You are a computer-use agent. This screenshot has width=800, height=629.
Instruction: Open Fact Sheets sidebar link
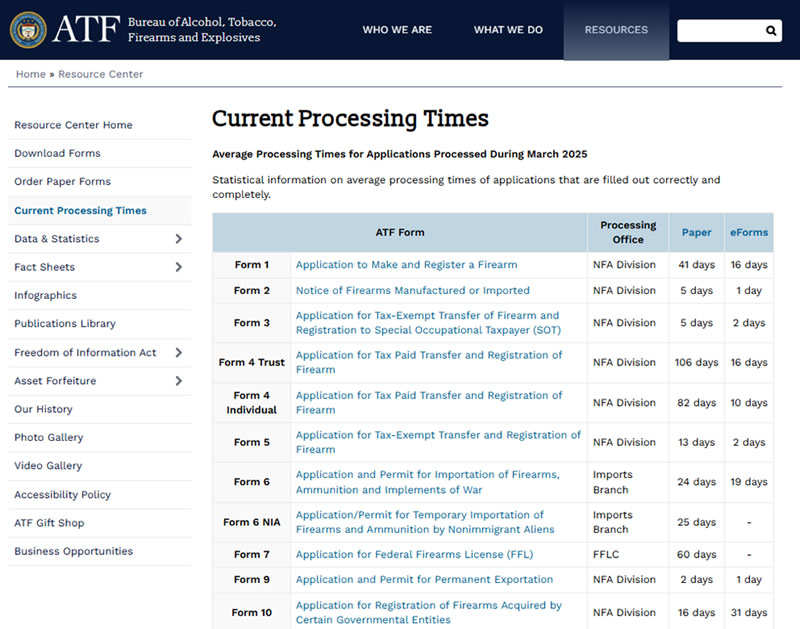(44, 267)
